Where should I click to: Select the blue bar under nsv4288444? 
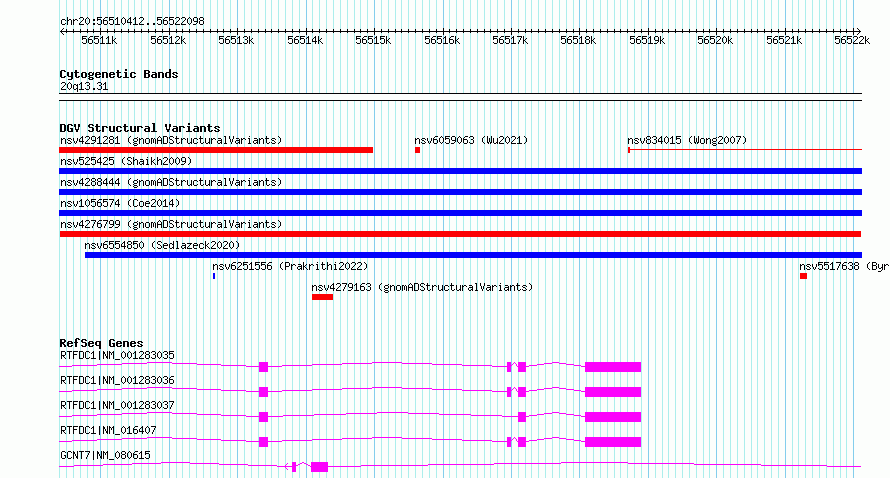(x=460, y=192)
